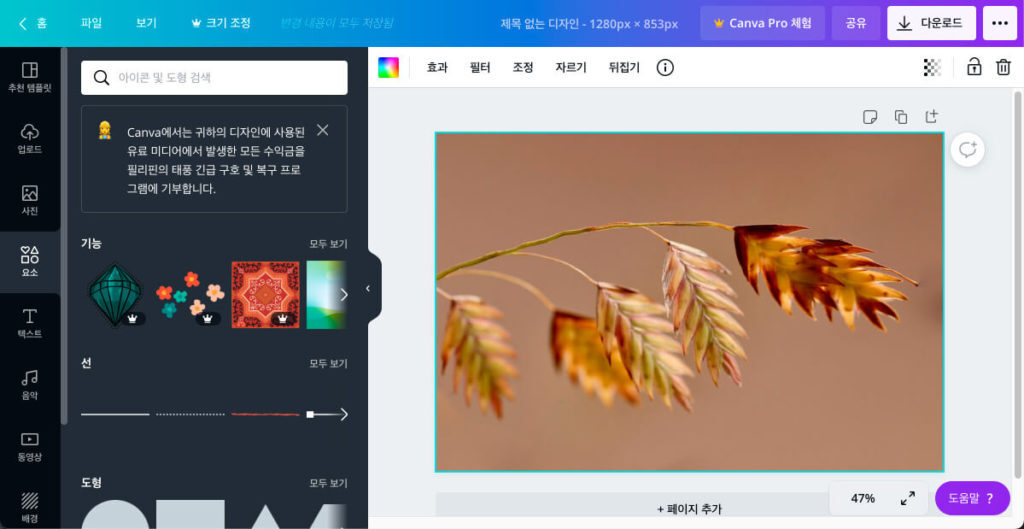Open the 텍스트 text sidebar tab

pos(30,323)
